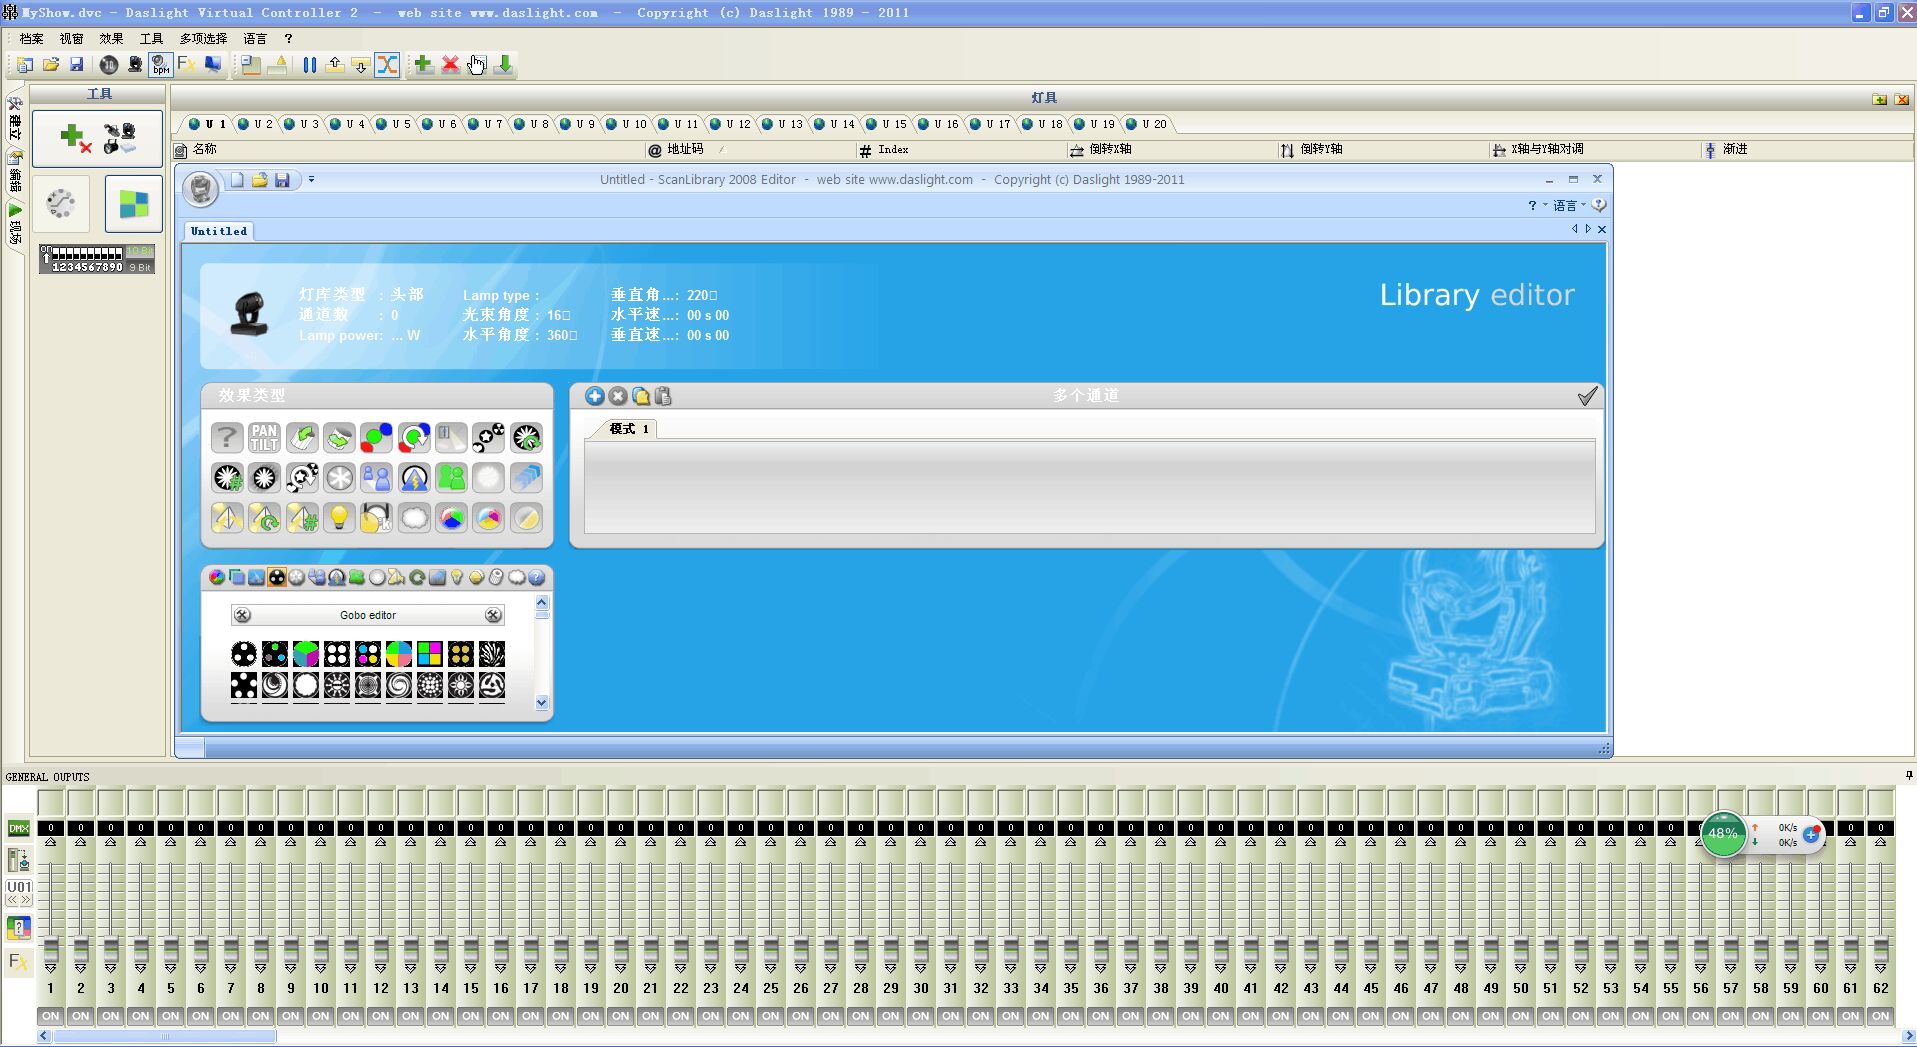Switch to universe tab U 5
1917x1047 pixels.
point(393,124)
